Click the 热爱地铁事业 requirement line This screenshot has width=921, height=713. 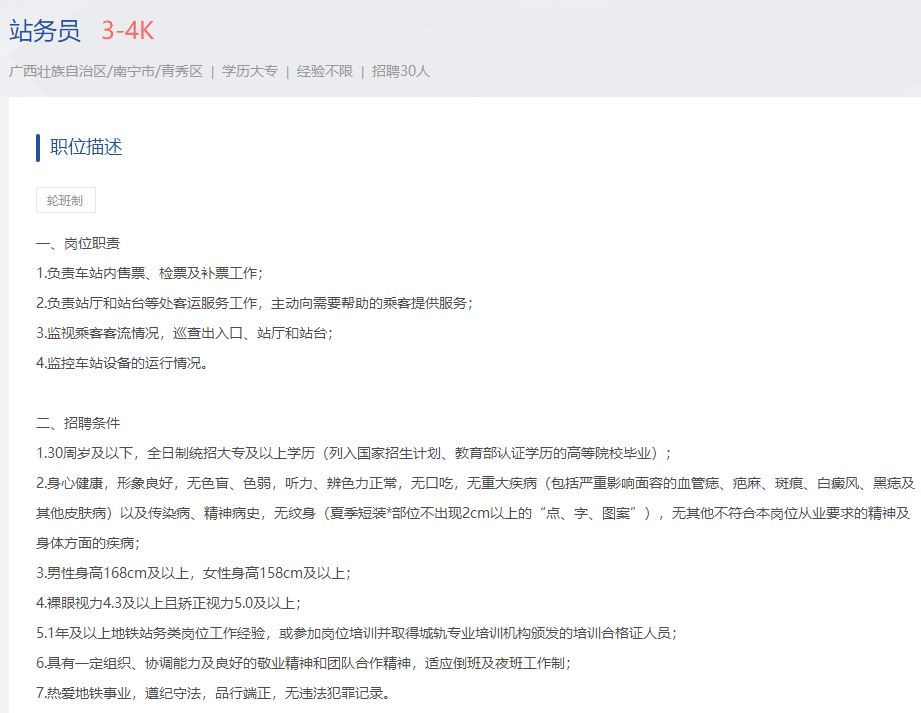pos(213,693)
